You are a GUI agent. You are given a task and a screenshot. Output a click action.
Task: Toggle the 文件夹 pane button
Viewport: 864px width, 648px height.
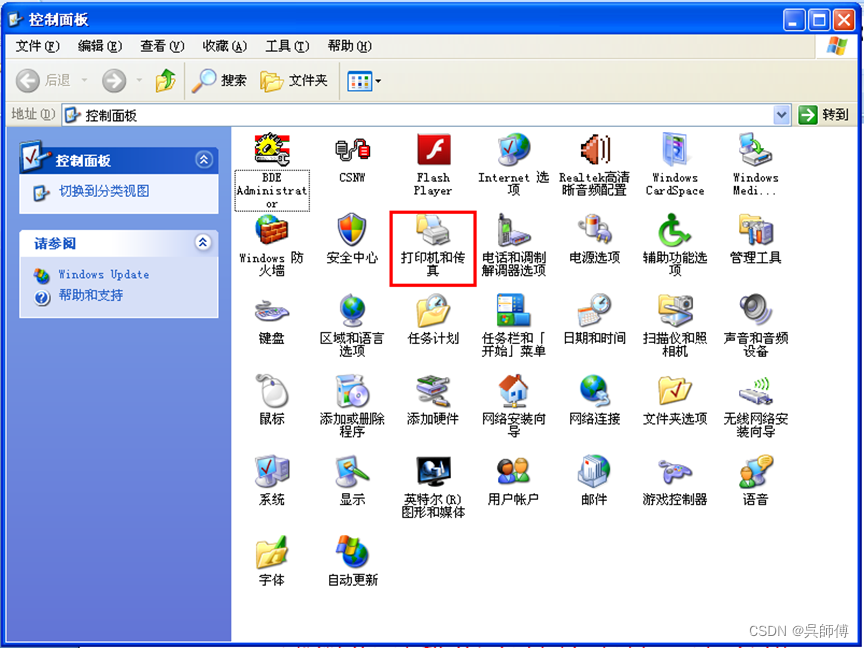tap(294, 81)
